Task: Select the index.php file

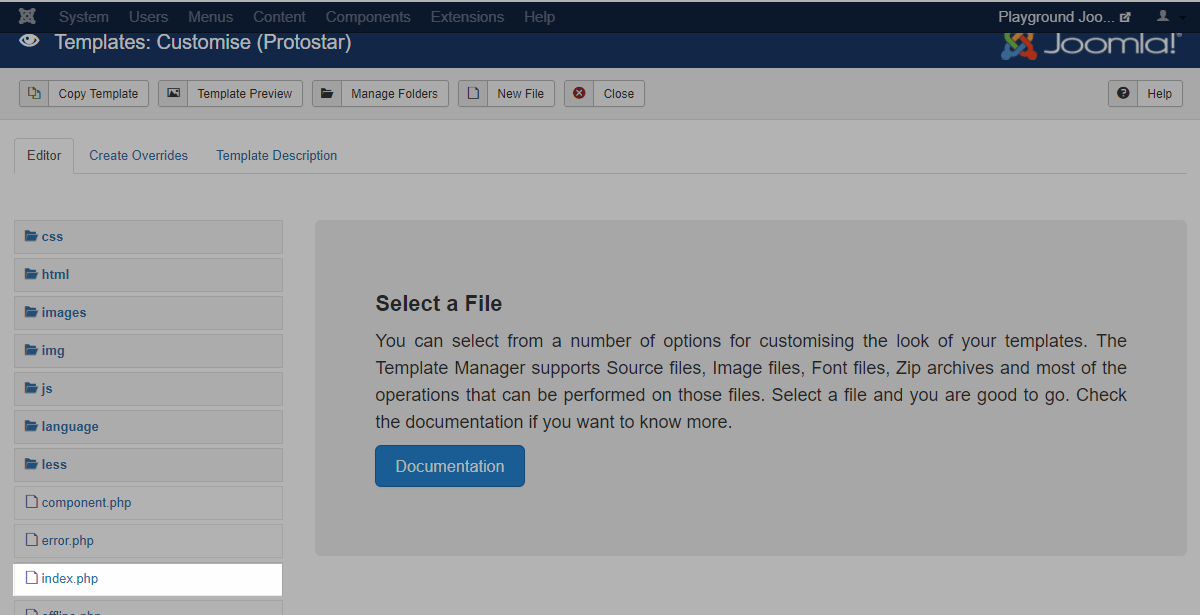Action: click(x=69, y=579)
